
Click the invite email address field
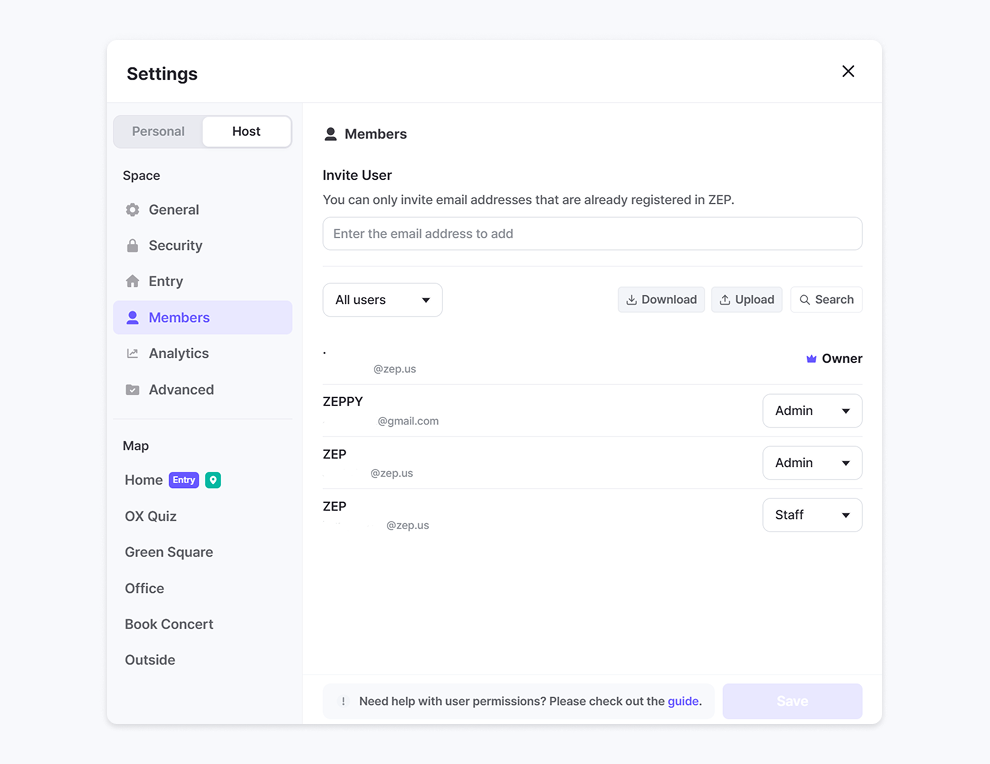pyautogui.click(x=592, y=234)
